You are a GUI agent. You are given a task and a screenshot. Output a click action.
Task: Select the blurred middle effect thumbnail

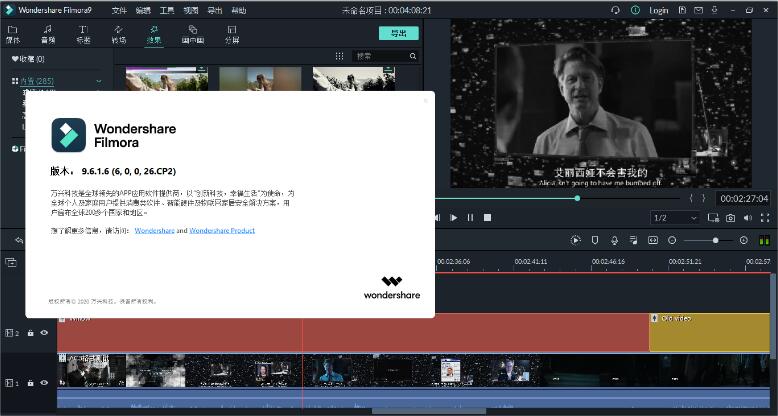[x=260, y=78]
